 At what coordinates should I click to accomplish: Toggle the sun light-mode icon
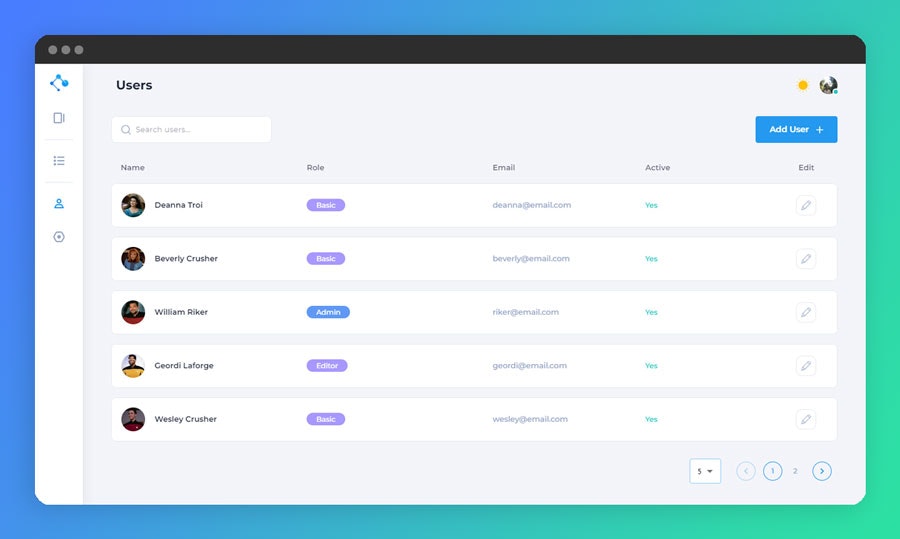point(803,86)
